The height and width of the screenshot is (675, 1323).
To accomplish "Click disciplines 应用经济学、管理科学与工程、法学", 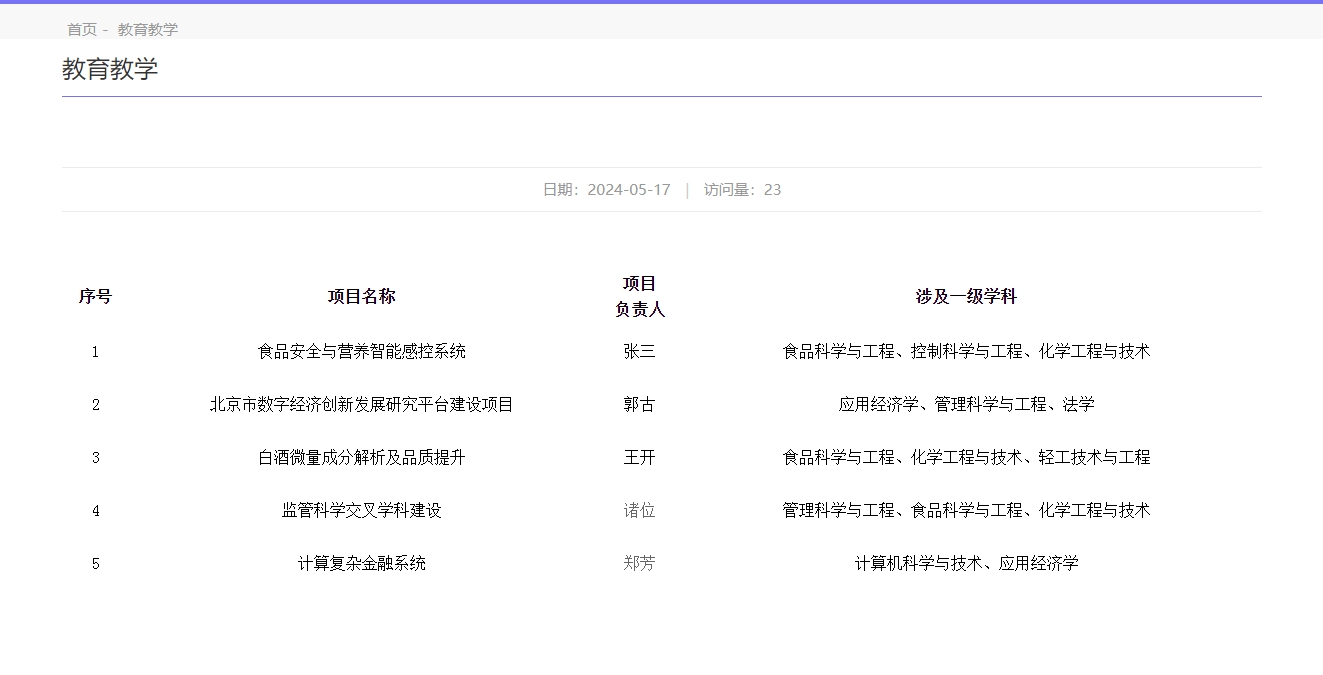I will [x=966, y=405].
